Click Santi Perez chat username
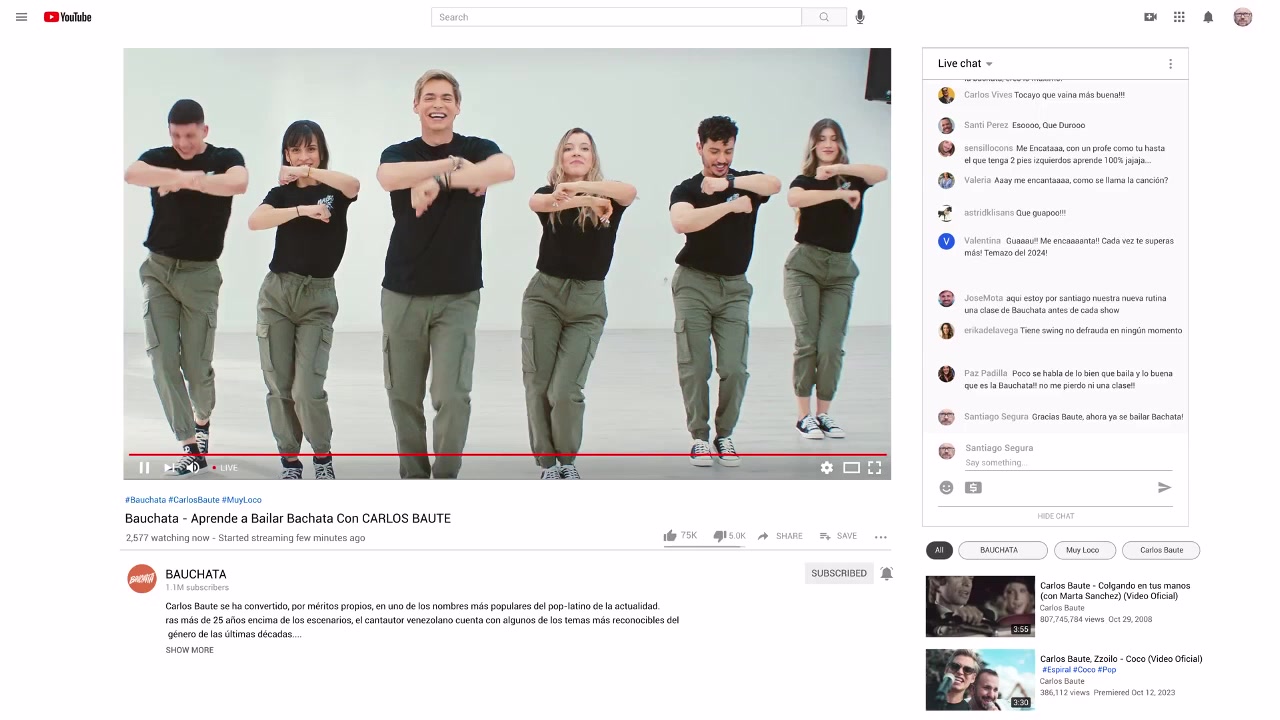Viewport: 1280px width, 720px height. [986, 125]
